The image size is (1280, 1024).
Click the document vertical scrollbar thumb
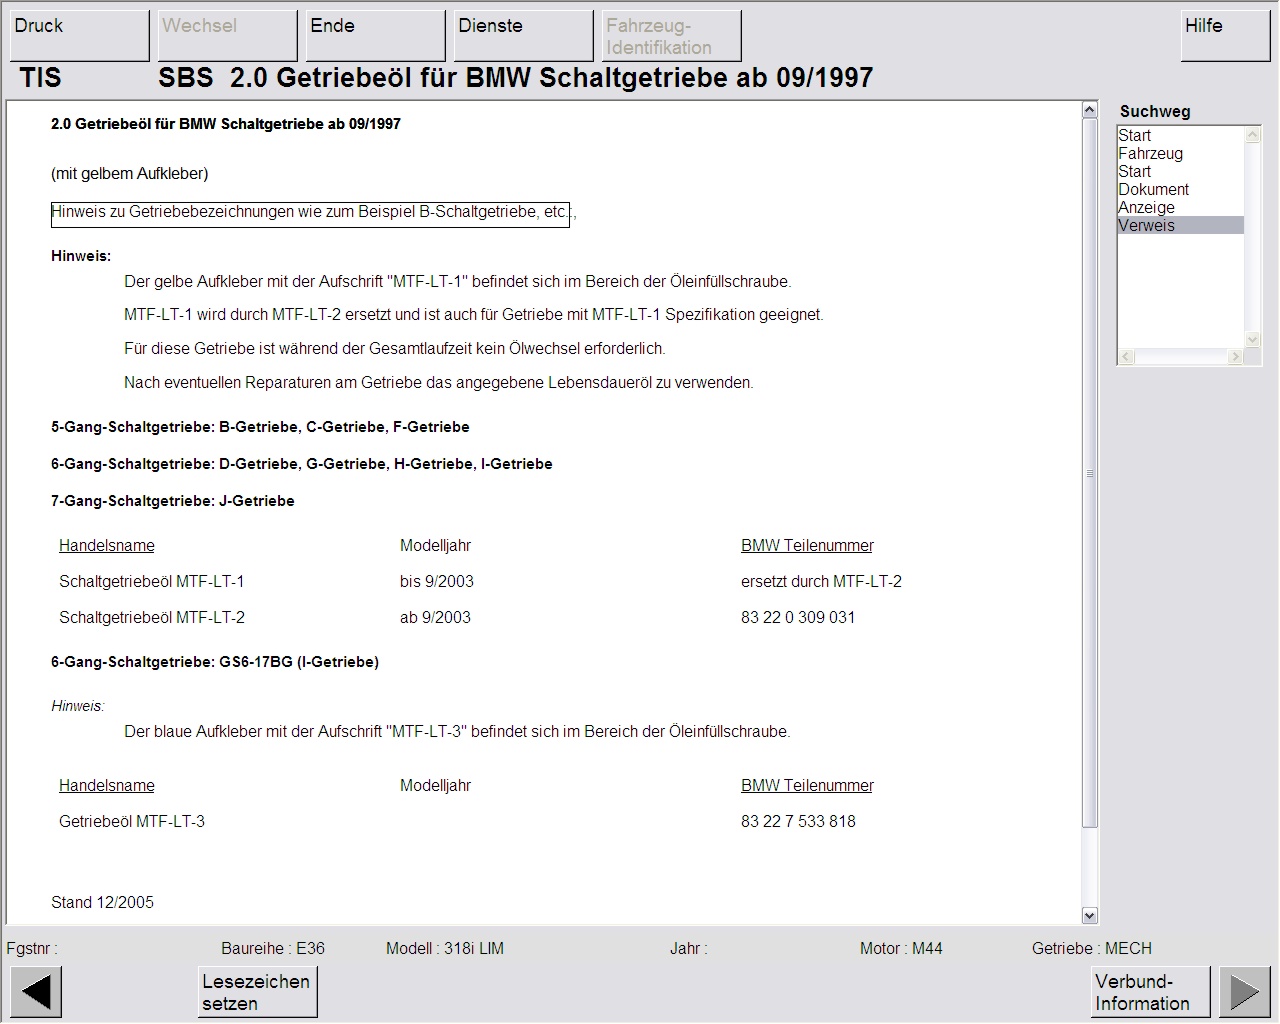pyautogui.click(x=1090, y=472)
